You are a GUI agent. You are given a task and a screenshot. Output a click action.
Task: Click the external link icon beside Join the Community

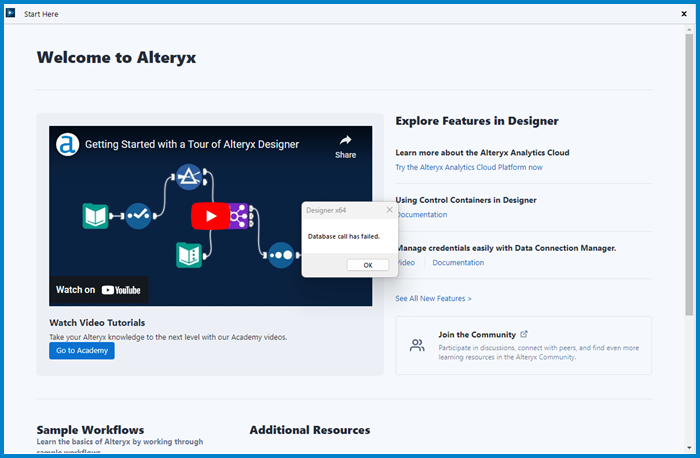(525, 334)
